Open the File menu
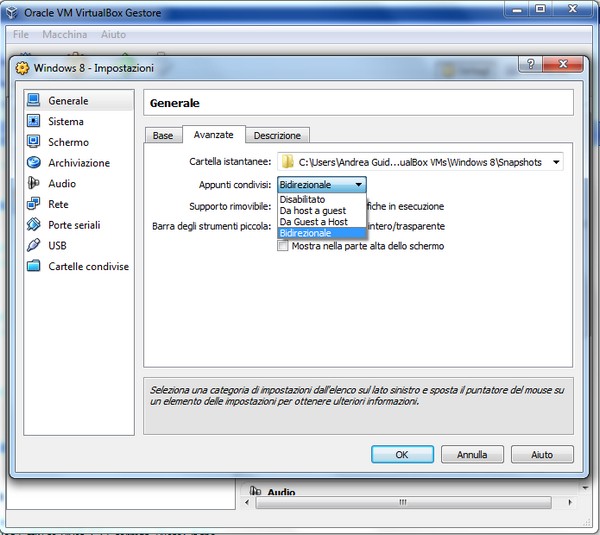 click(x=21, y=34)
